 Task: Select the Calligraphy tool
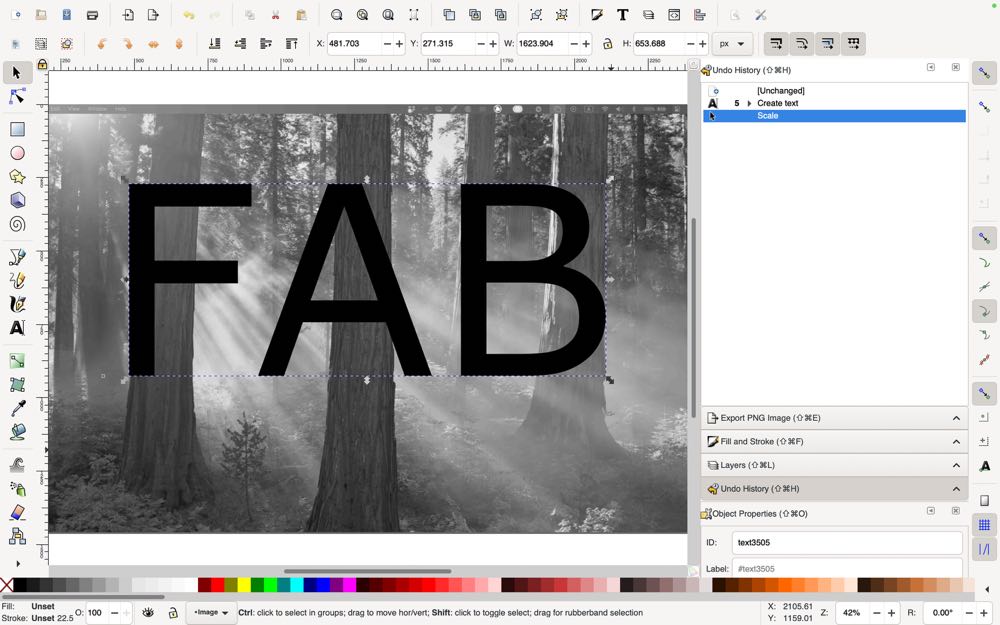click(x=17, y=304)
